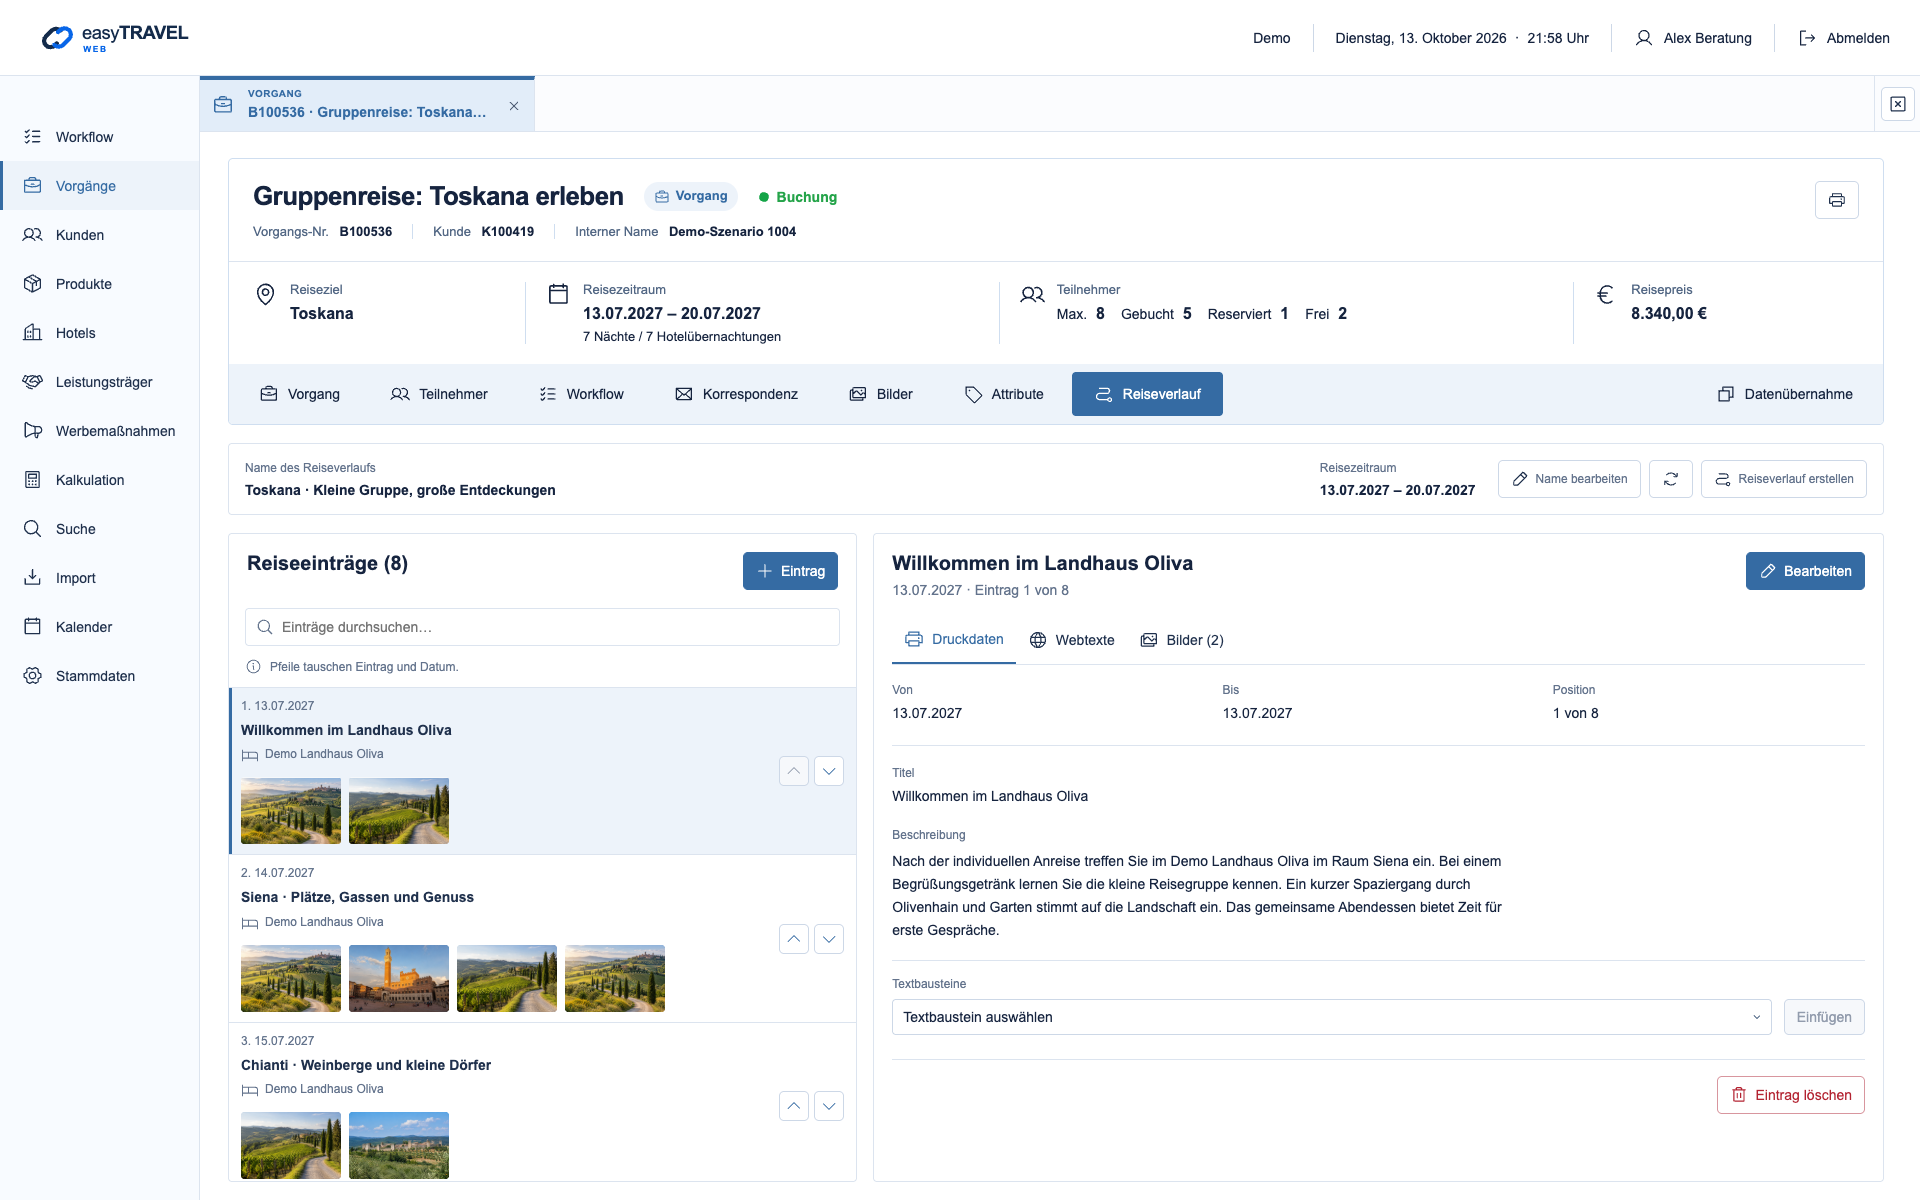Switch to the Korrespondenz tab
Image resolution: width=1920 pixels, height=1200 pixels.
(x=736, y=394)
